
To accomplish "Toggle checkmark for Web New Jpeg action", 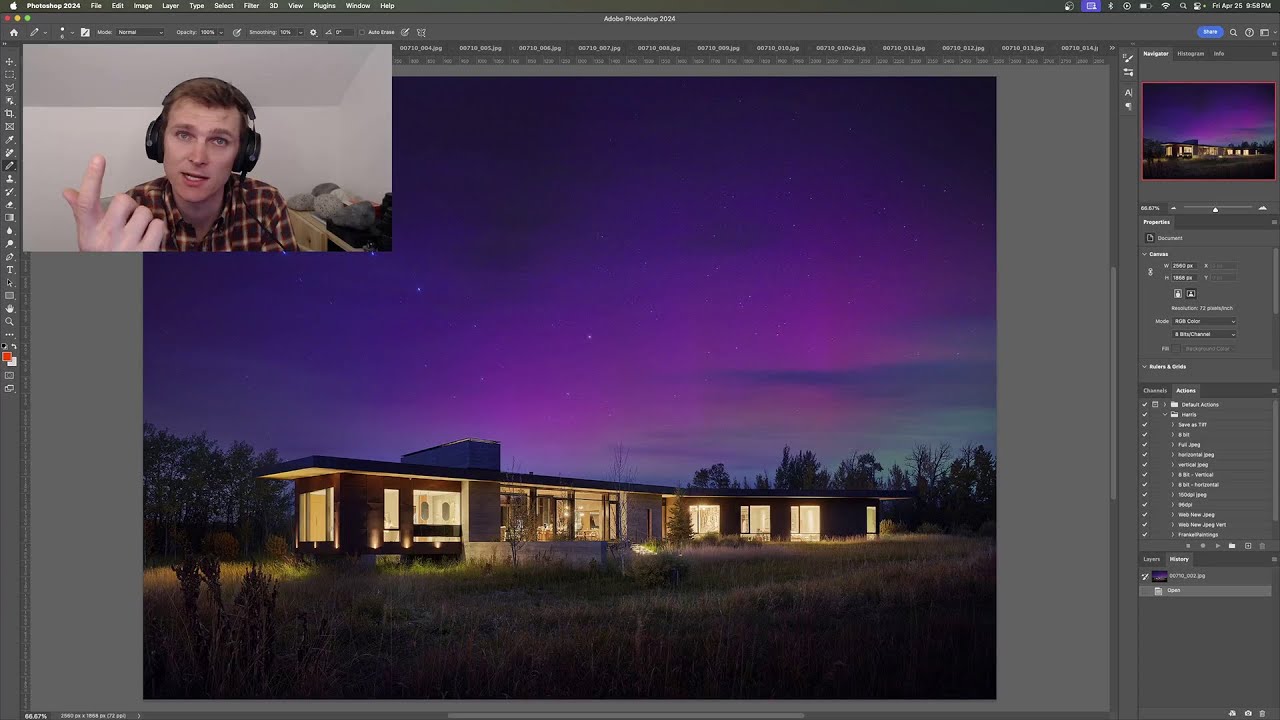I will [1145, 514].
